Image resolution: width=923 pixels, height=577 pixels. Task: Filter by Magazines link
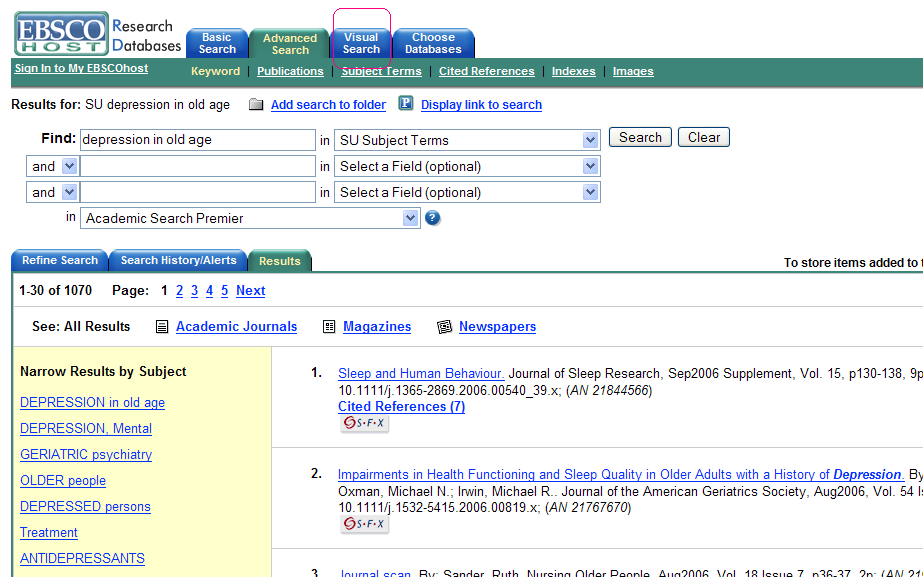pos(377,327)
